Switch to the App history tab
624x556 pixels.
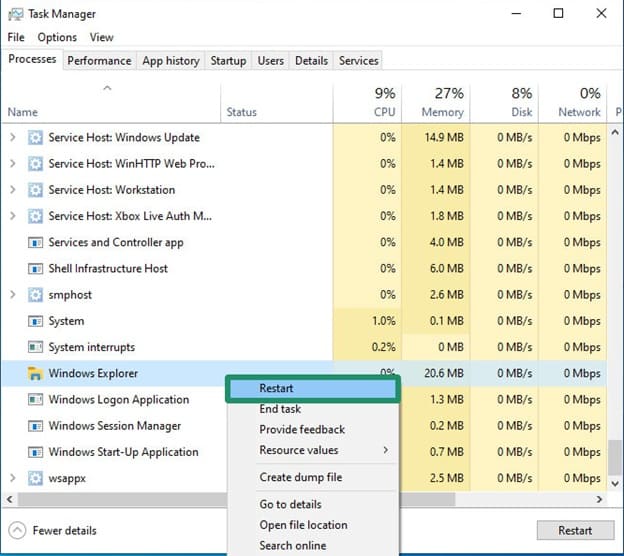pyautogui.click(x=171, y=61)
